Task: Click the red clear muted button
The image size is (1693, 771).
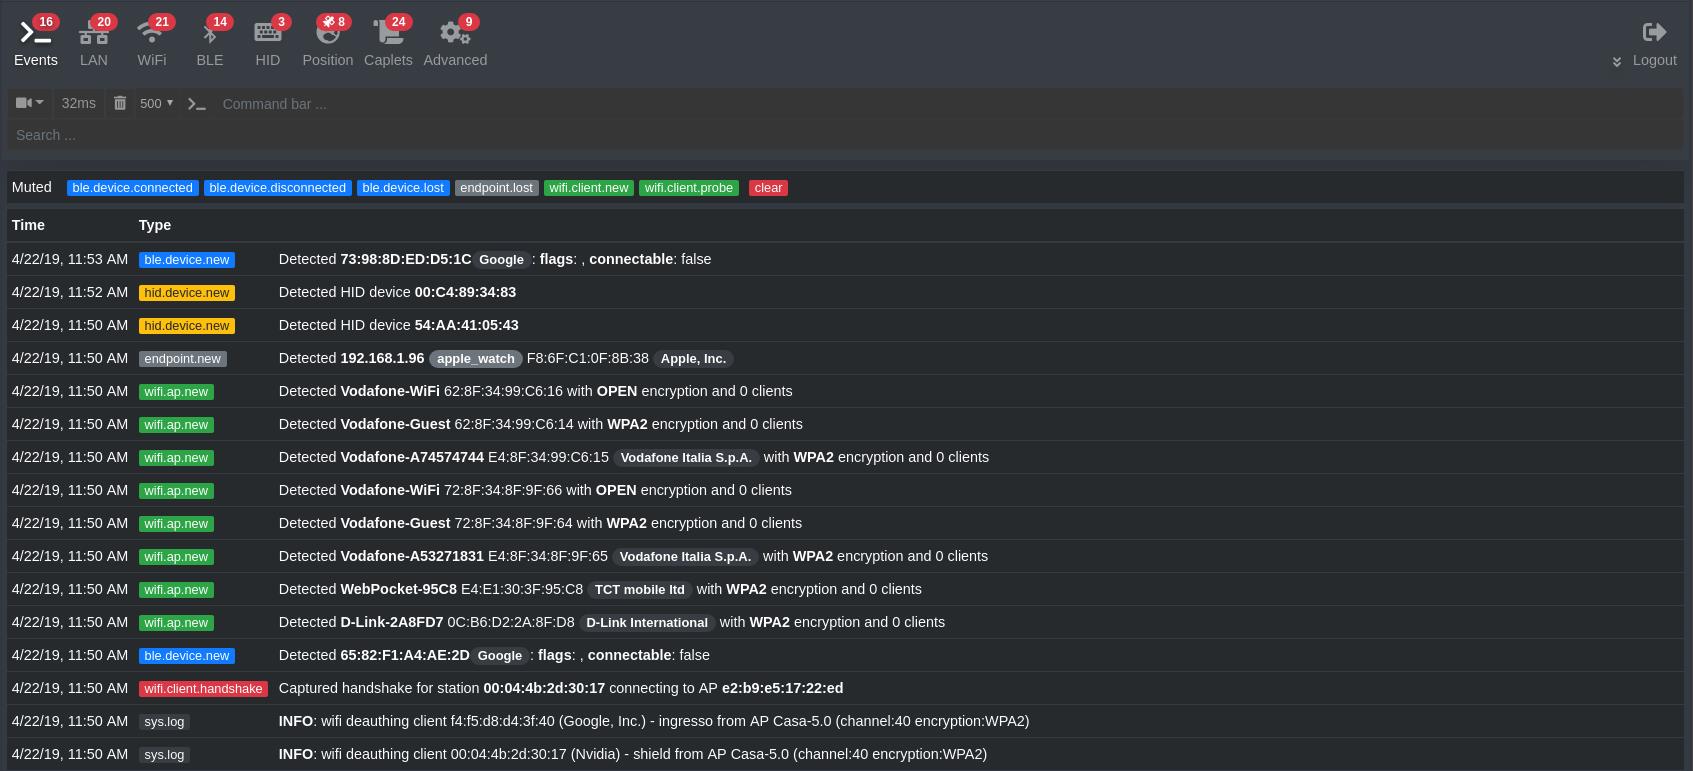Action: pos(768,188)
